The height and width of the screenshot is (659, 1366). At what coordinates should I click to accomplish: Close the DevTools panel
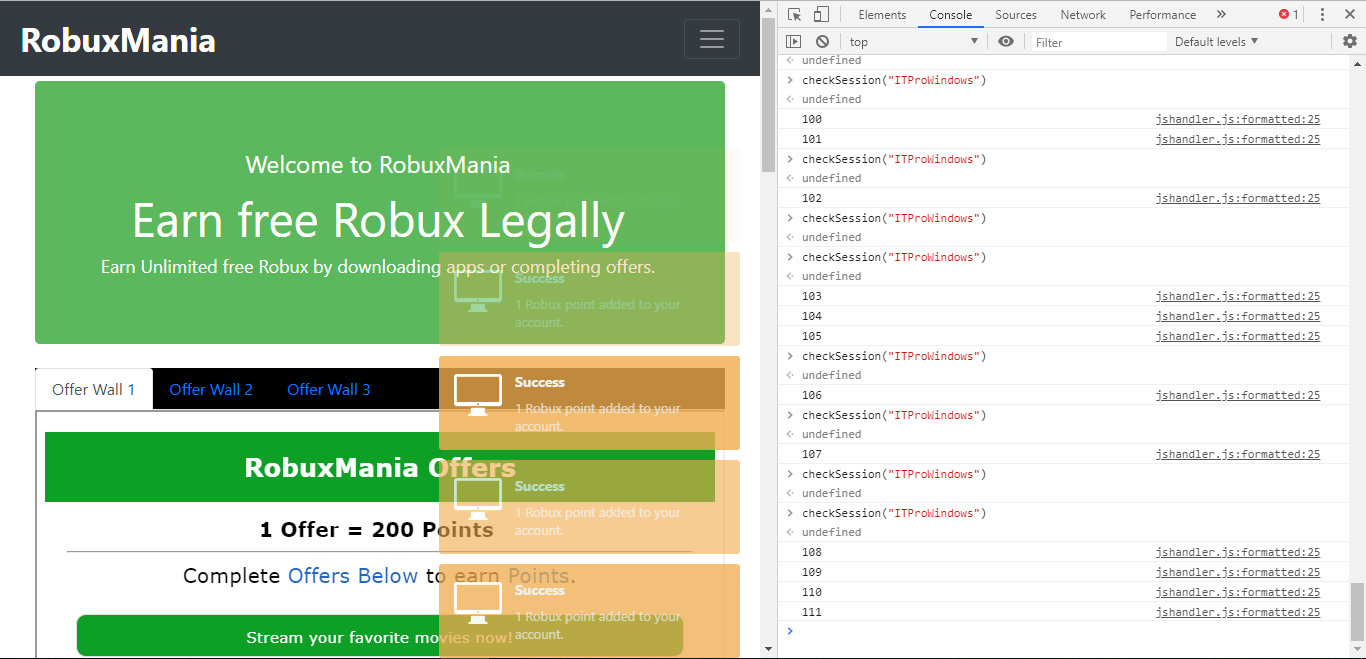1350,14
